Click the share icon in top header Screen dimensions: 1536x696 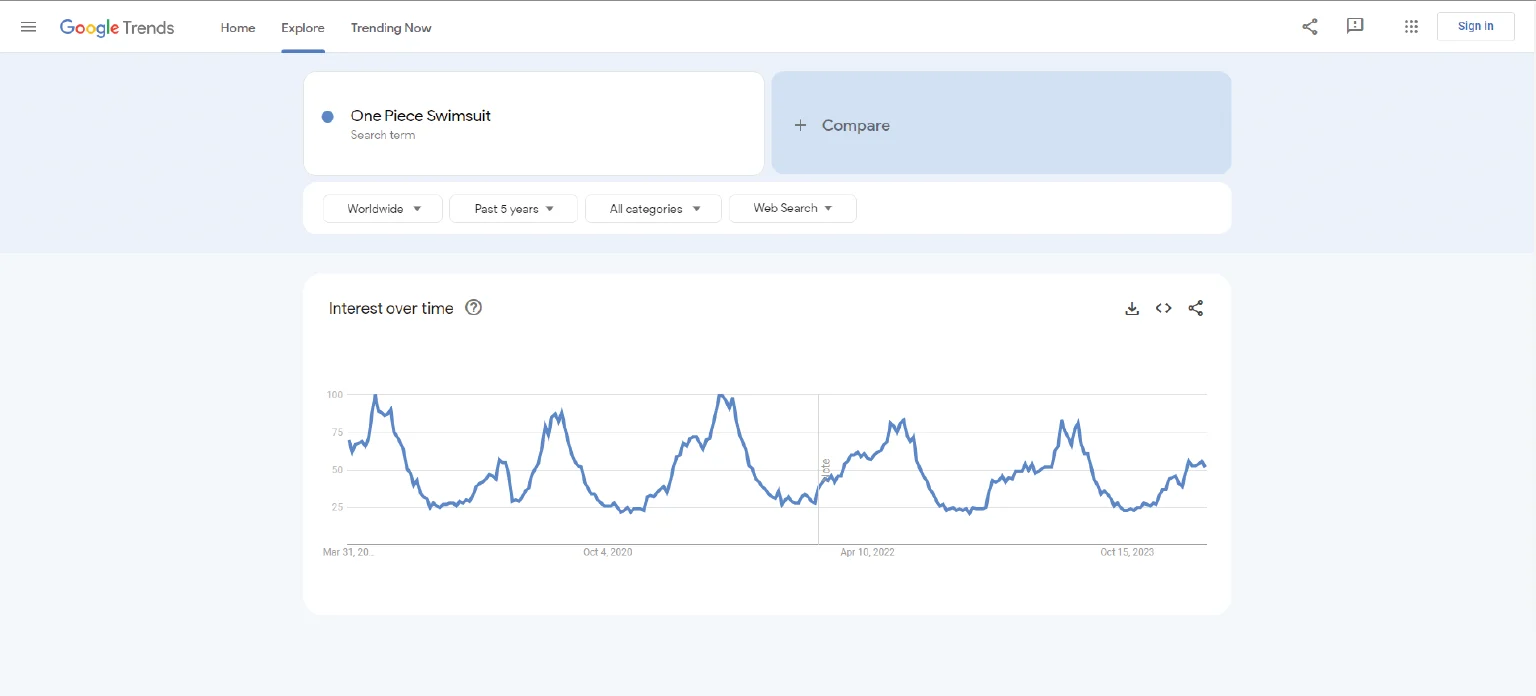pyautogui.click(x=1309, y=27)
